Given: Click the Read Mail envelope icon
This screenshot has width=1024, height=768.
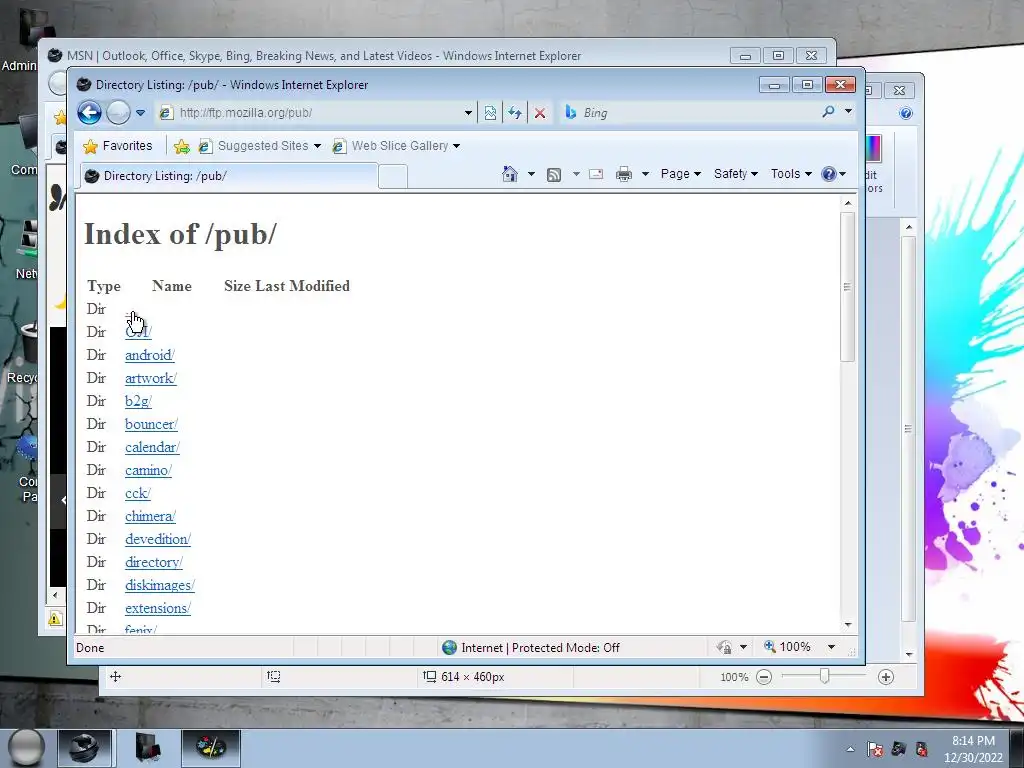Looking at the screenshot, I should [x=596, y=174].
